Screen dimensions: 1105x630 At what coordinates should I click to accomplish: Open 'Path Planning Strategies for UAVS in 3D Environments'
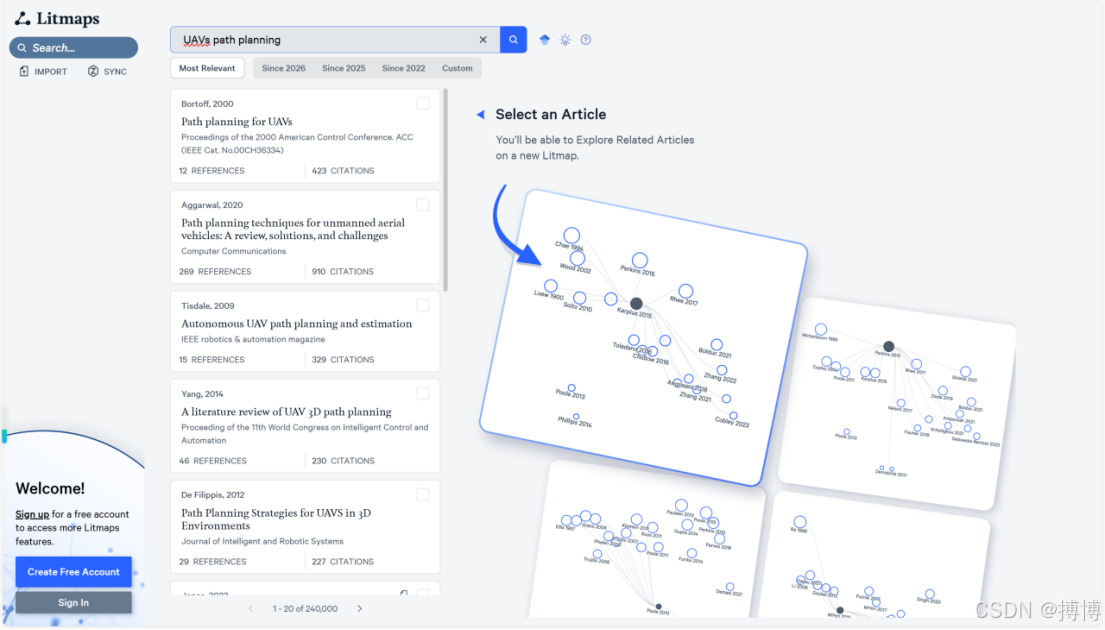[x=276, y=519]
